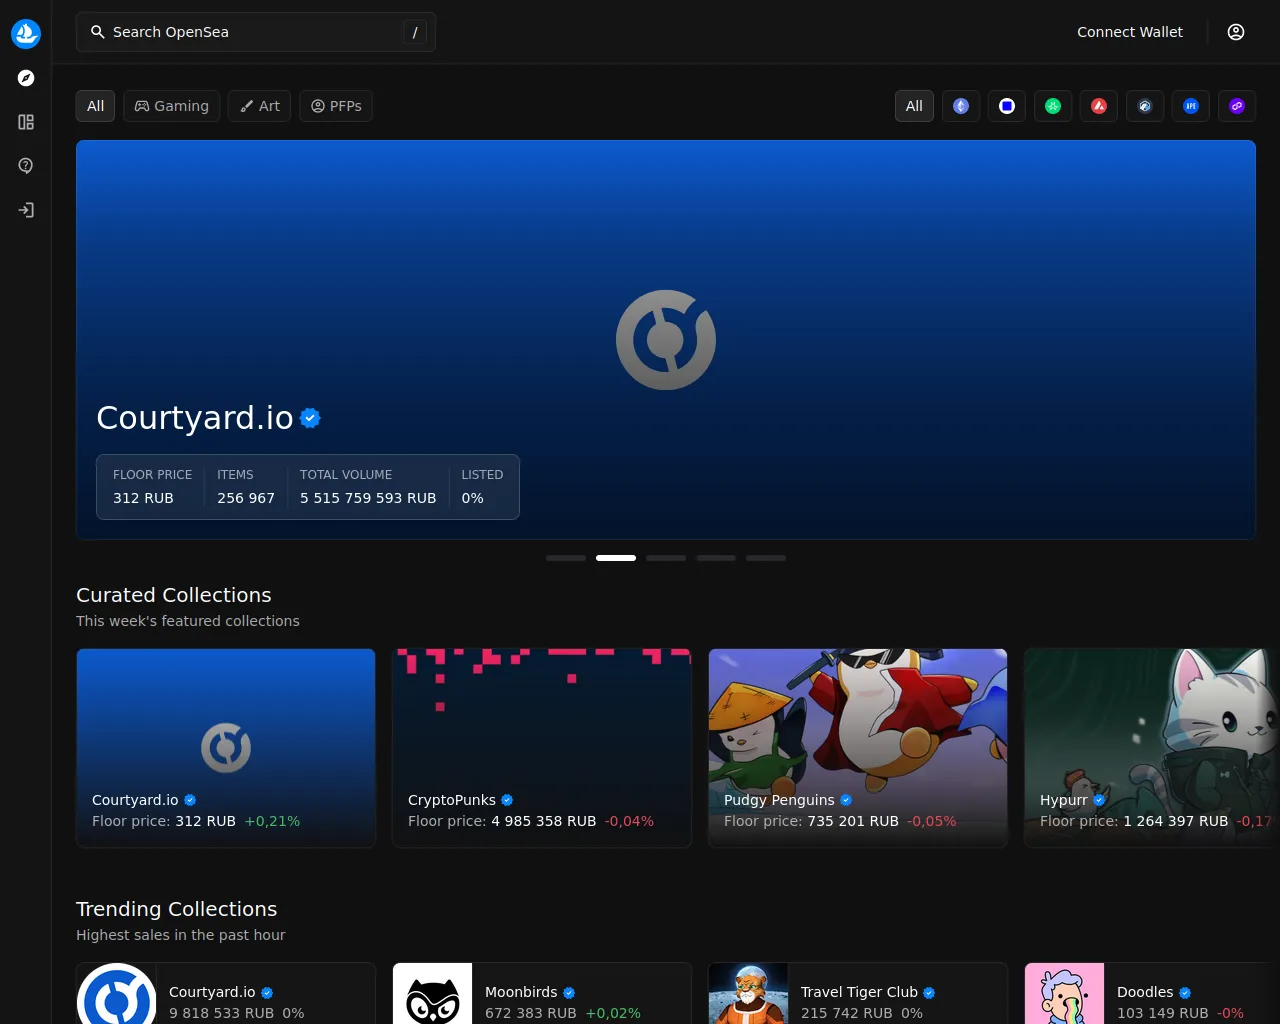Viewport: 1280px width, 1024px height.
Task: Open the Pudgy Penguins card artwork
Action: tap(858, 748)
